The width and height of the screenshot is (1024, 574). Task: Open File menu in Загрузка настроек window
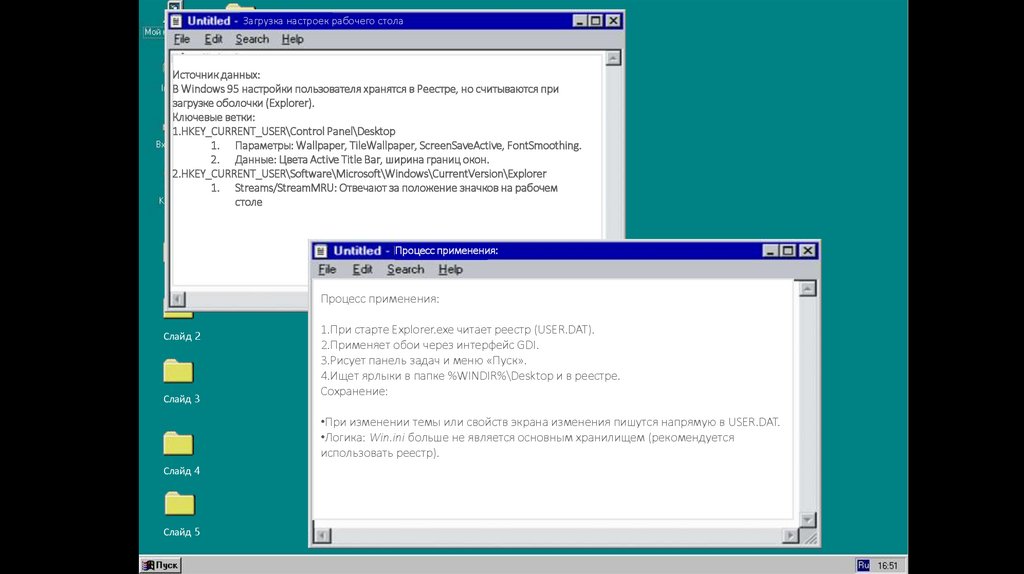pos(182,39)
